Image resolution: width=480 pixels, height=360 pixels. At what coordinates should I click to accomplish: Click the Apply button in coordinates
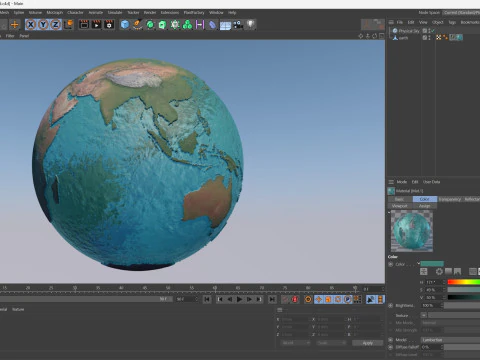tap(368, 343)
